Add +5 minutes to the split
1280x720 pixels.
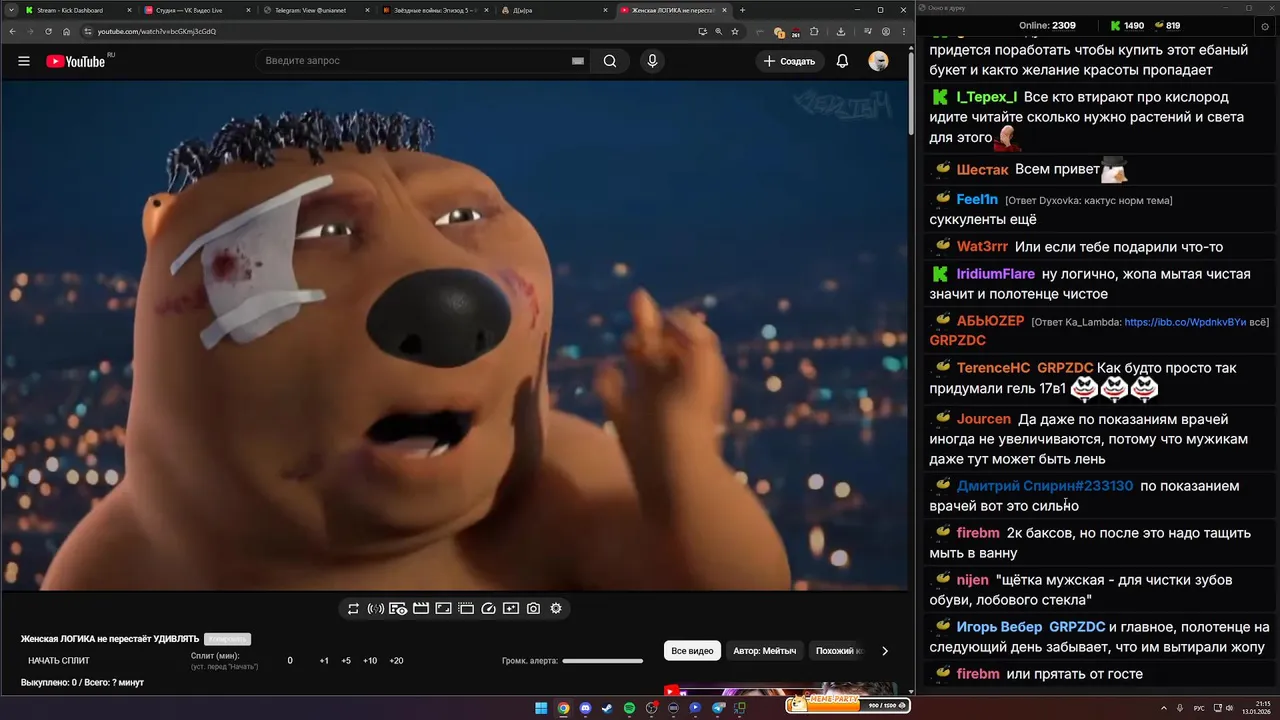coord(346,660)
